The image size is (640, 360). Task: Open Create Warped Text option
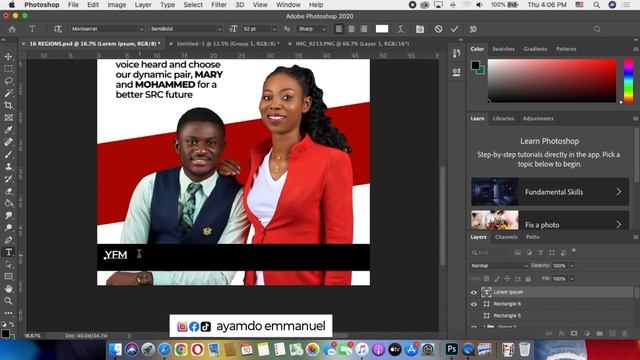(x=401, y=29)
